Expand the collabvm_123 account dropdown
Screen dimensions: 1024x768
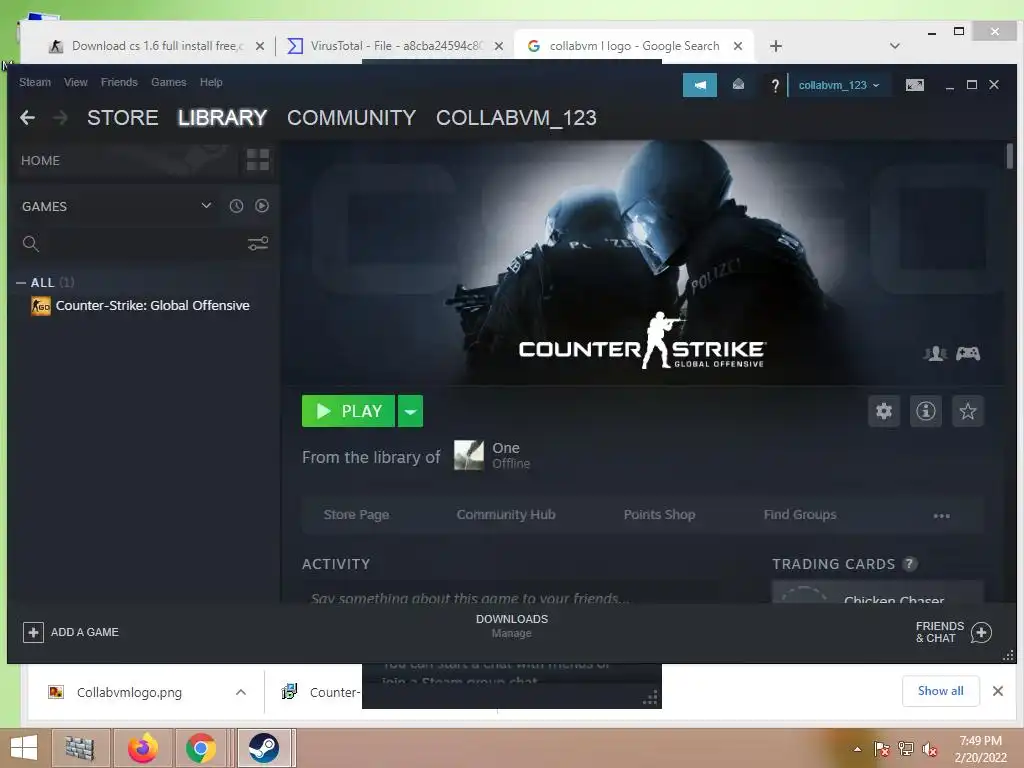pyautogui.click(x=839, y=85)
